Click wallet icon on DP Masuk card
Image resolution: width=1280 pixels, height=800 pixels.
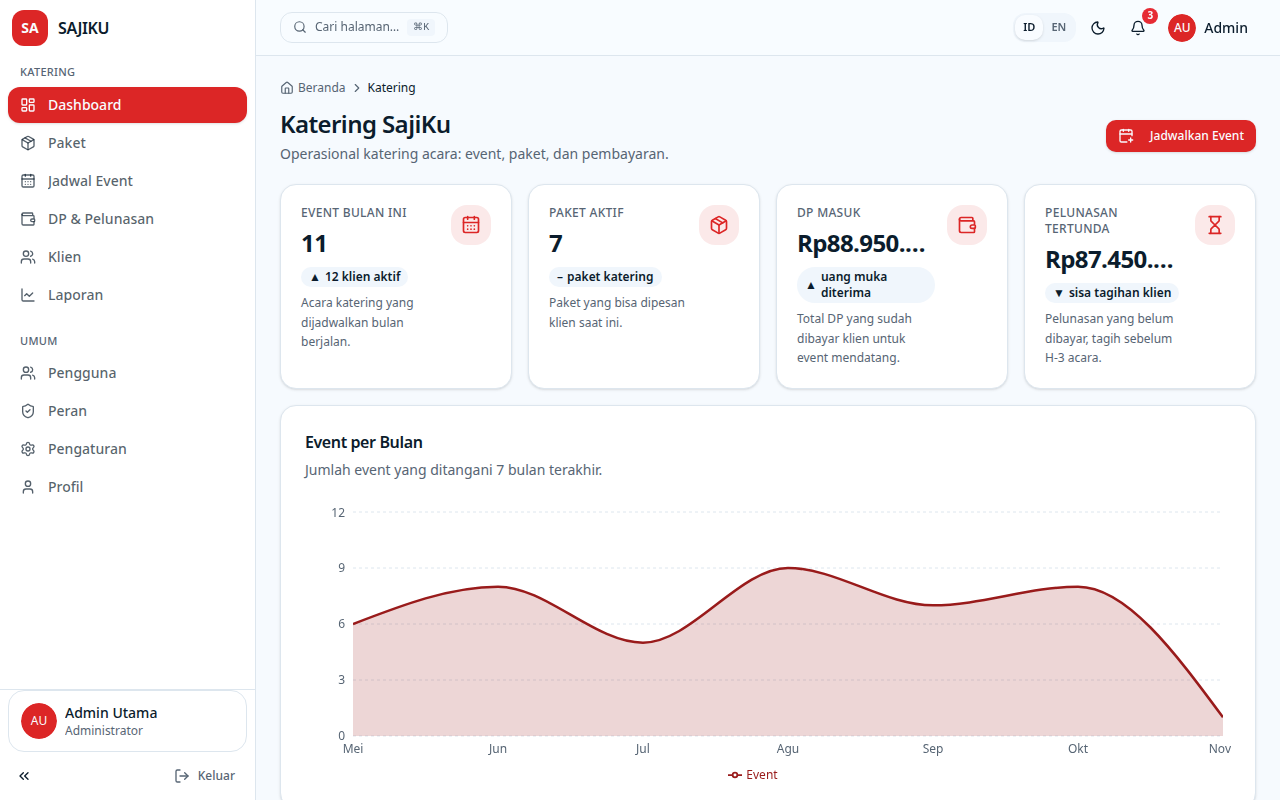point(967,225)
